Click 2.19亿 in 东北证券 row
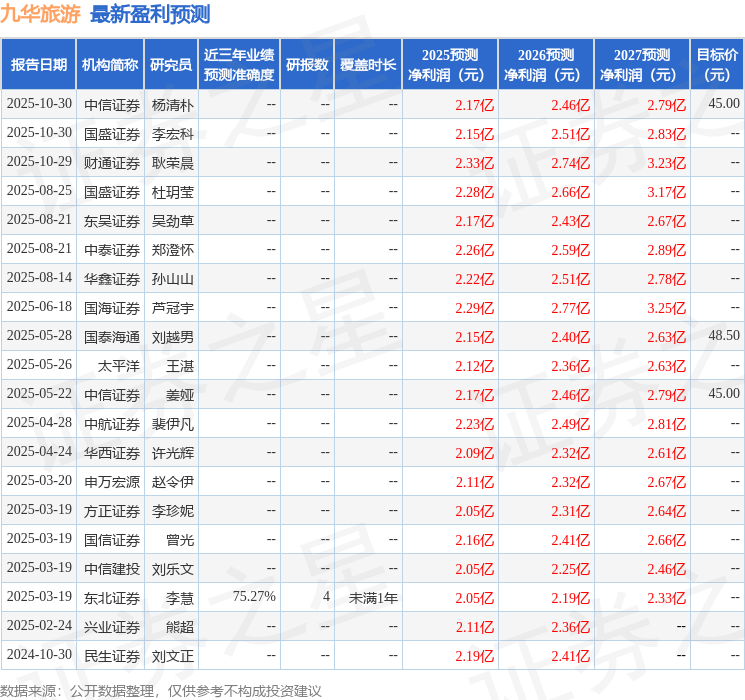The width and height of the screenshot is (745, 700). [x=571, y=598]
